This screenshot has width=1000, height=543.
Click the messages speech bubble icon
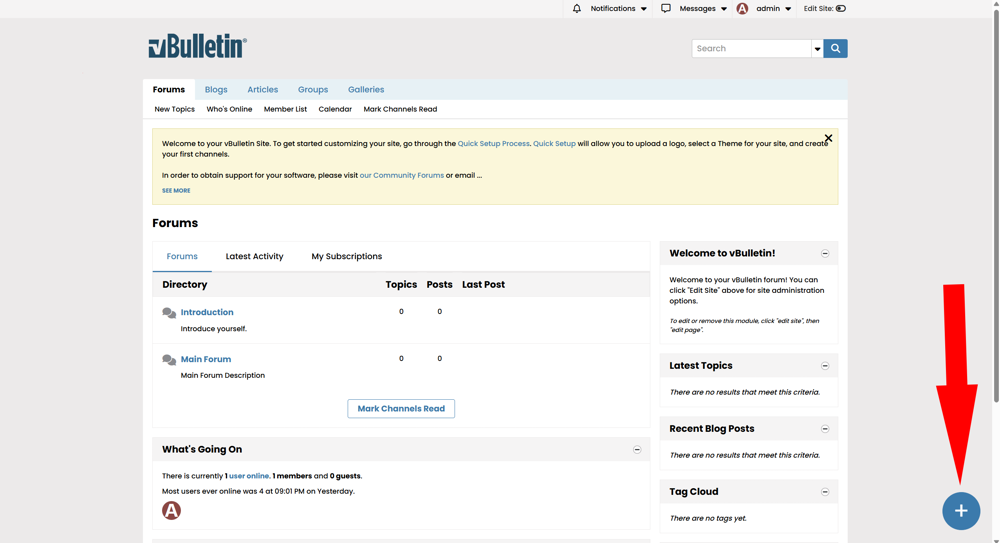666,8
